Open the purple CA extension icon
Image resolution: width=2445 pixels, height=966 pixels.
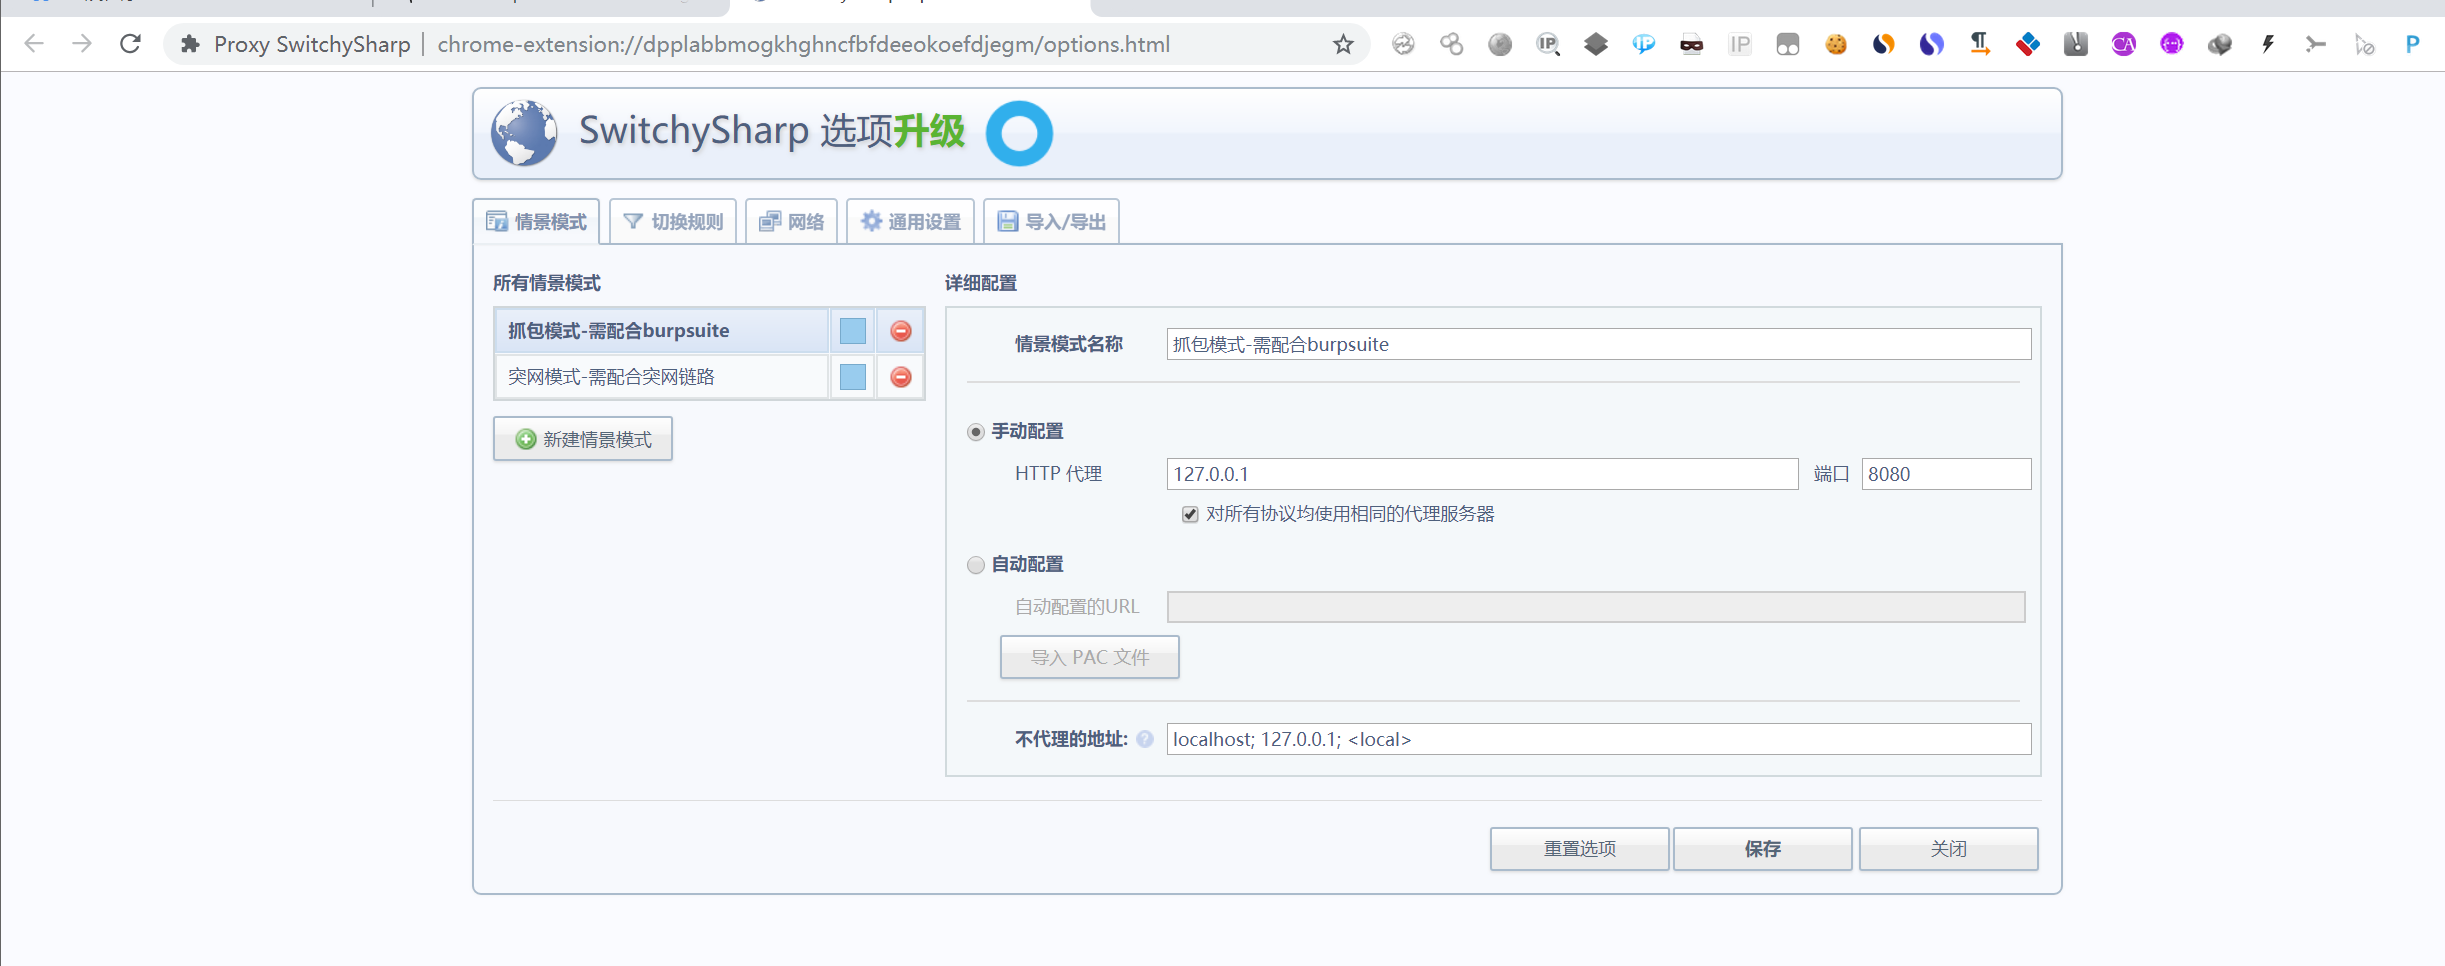pos(2124,44)
